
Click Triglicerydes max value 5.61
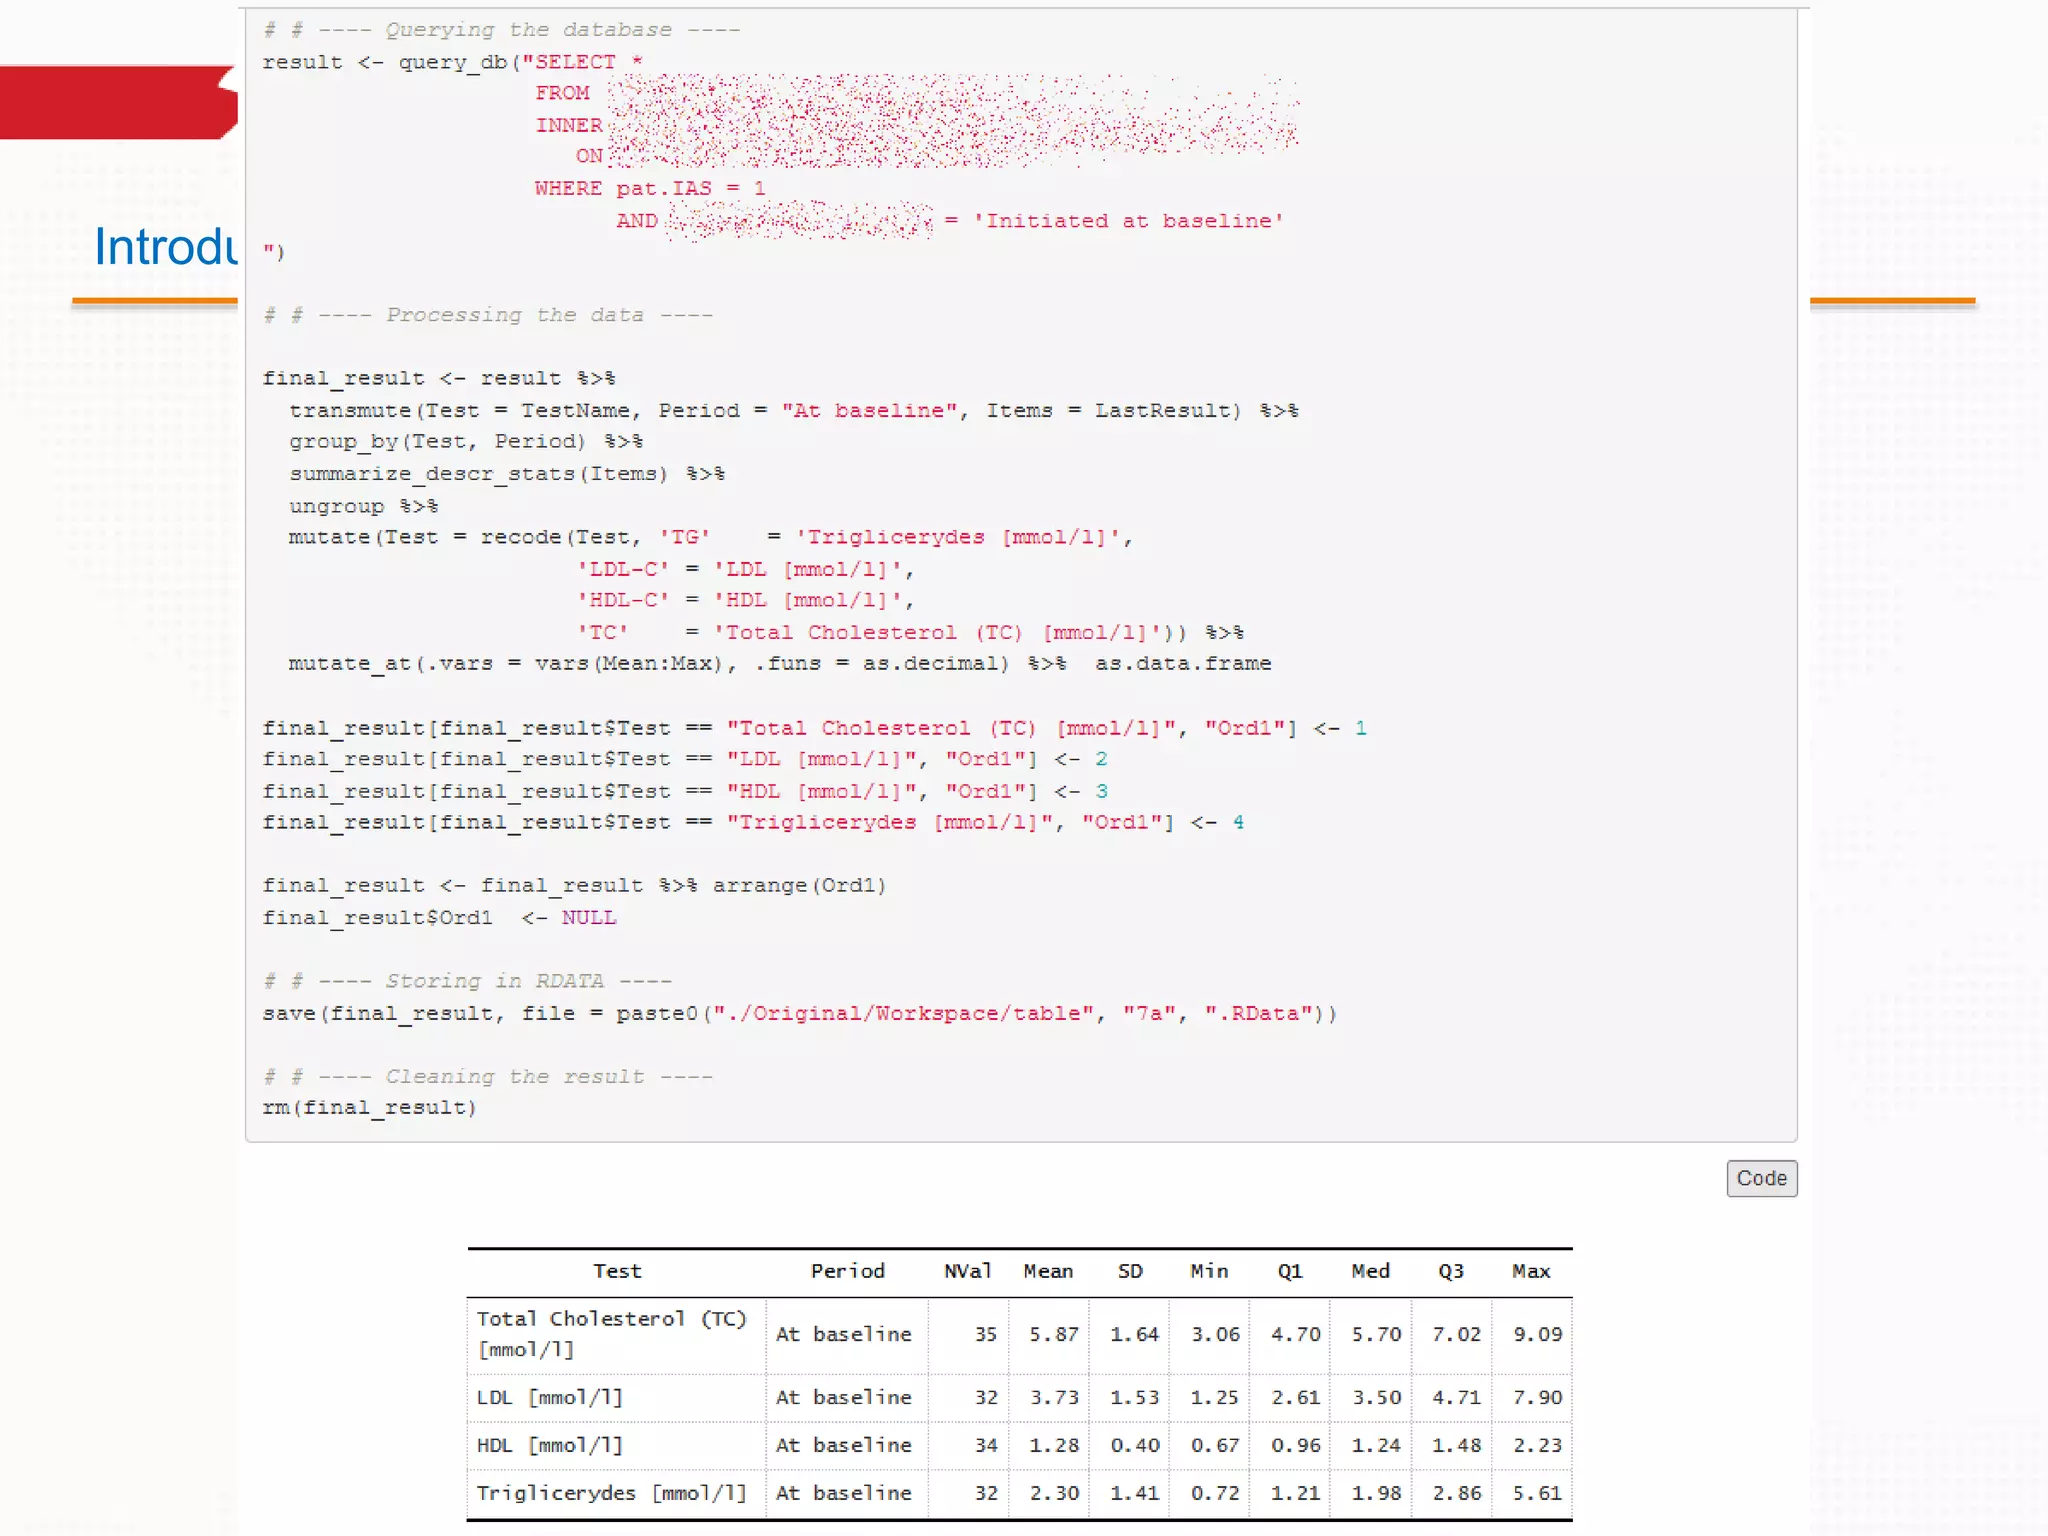[x=1537, y=1493]
